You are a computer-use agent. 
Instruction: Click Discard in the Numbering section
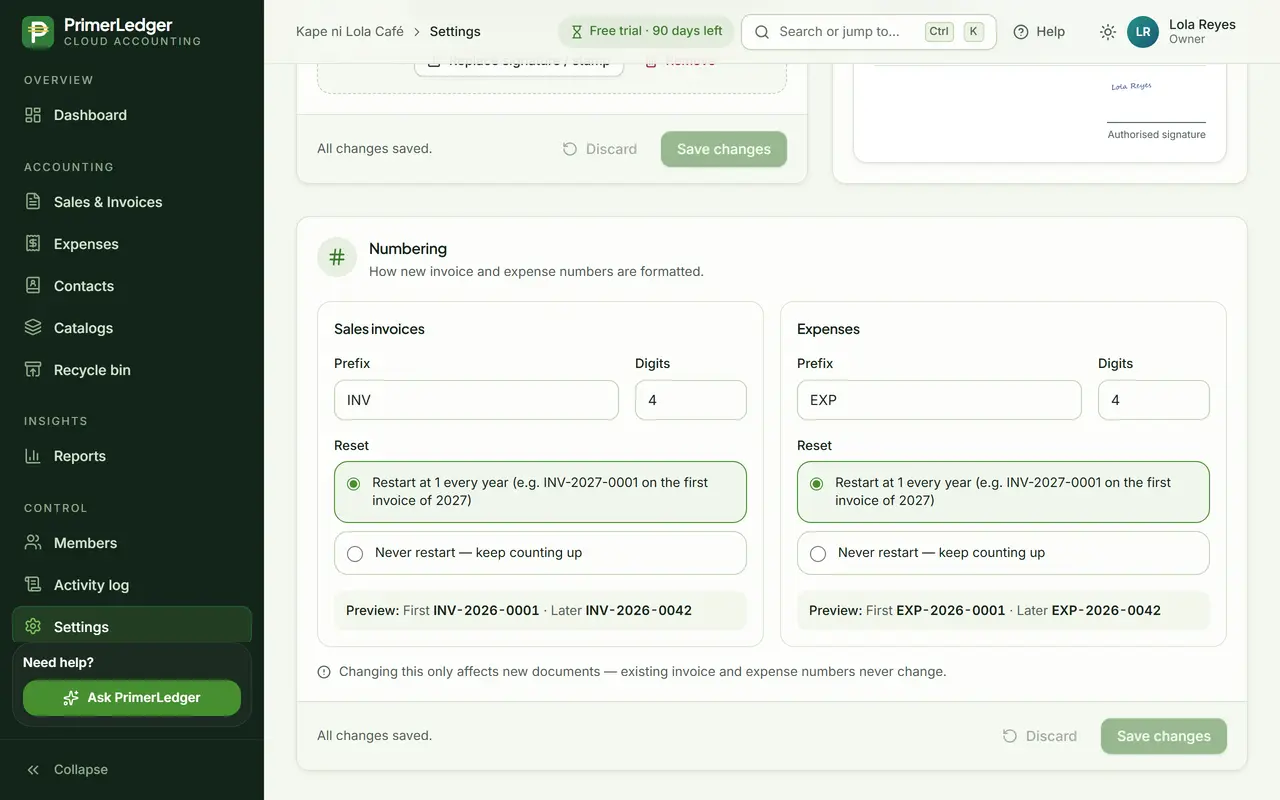pyautogui.click(x=1039, y=736)
